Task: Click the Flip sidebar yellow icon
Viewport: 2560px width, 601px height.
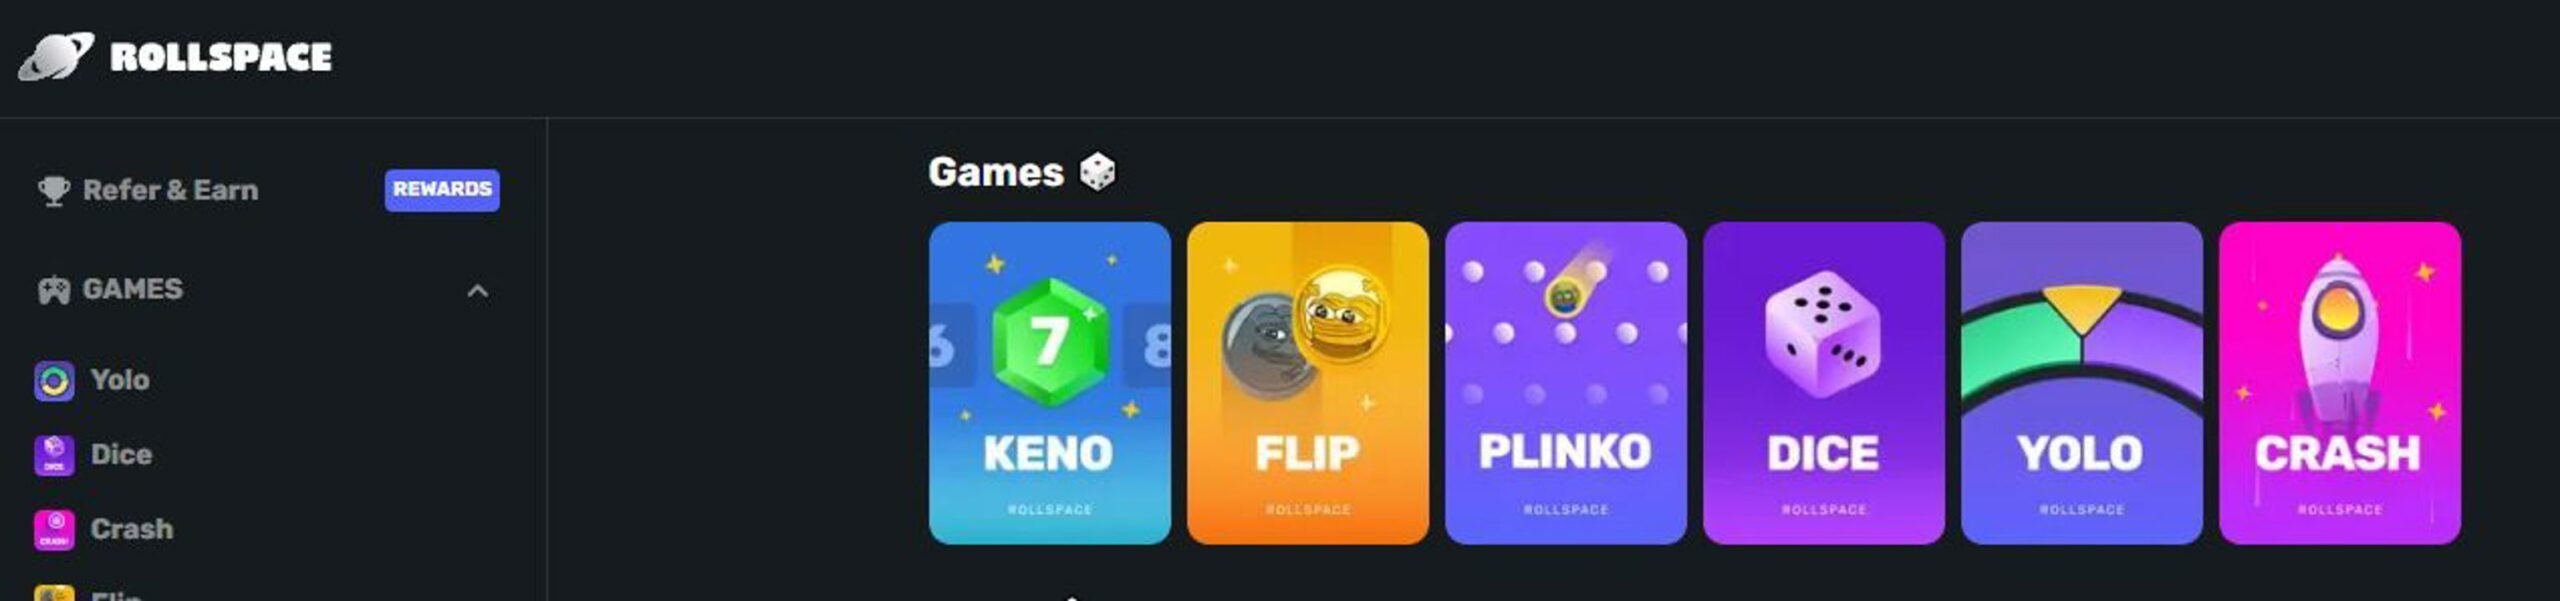Action: pyautogui.click(x=54, y=593)
